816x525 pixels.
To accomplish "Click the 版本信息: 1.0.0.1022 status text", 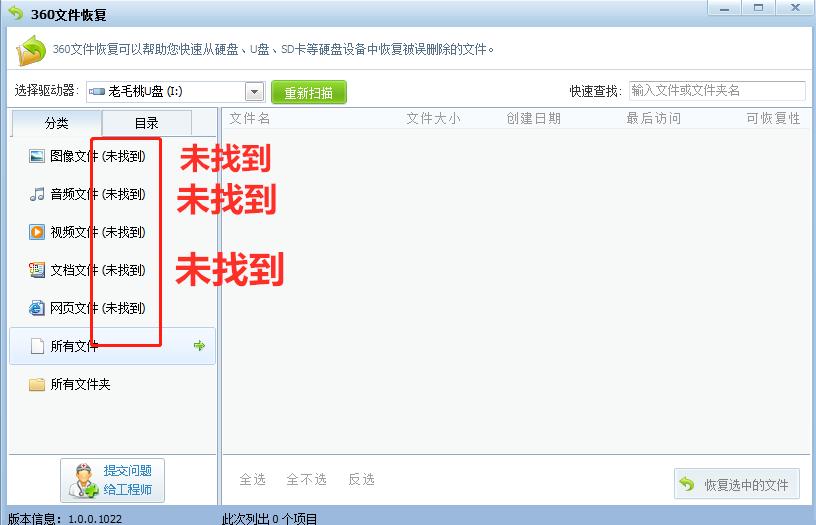I will click(65, 519).
